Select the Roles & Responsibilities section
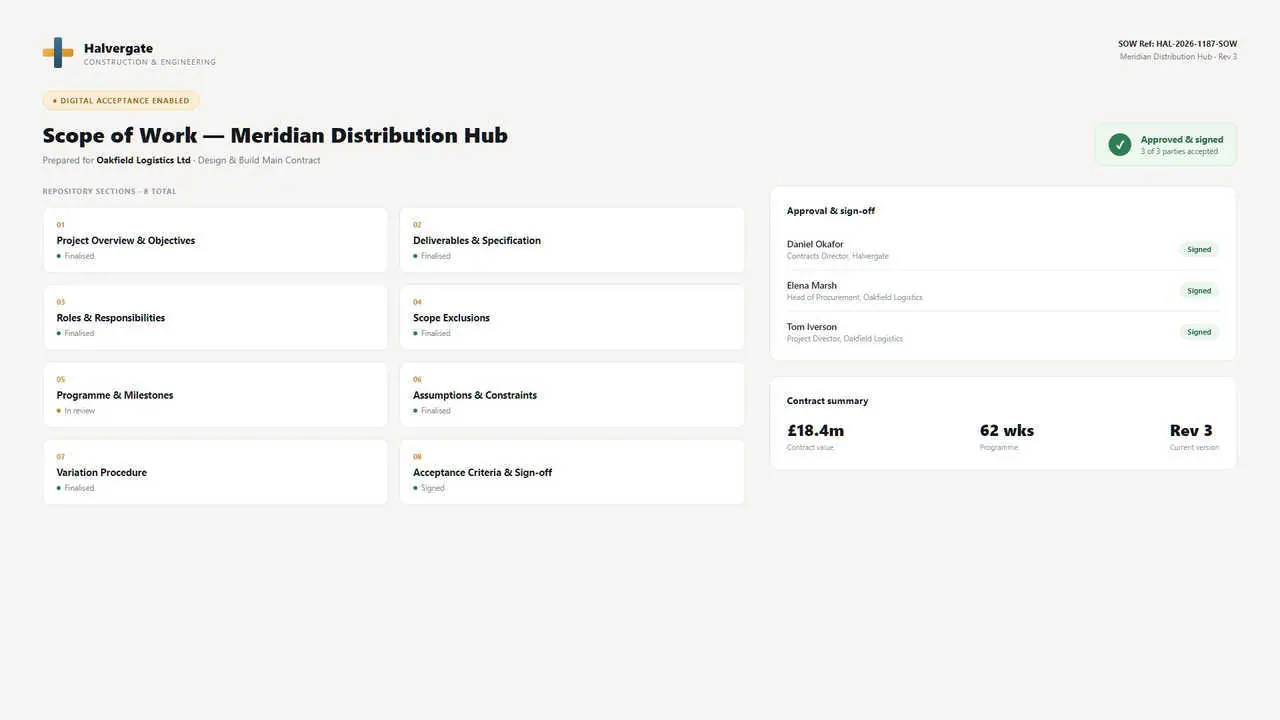The image size is (1280, 720). 215,317
